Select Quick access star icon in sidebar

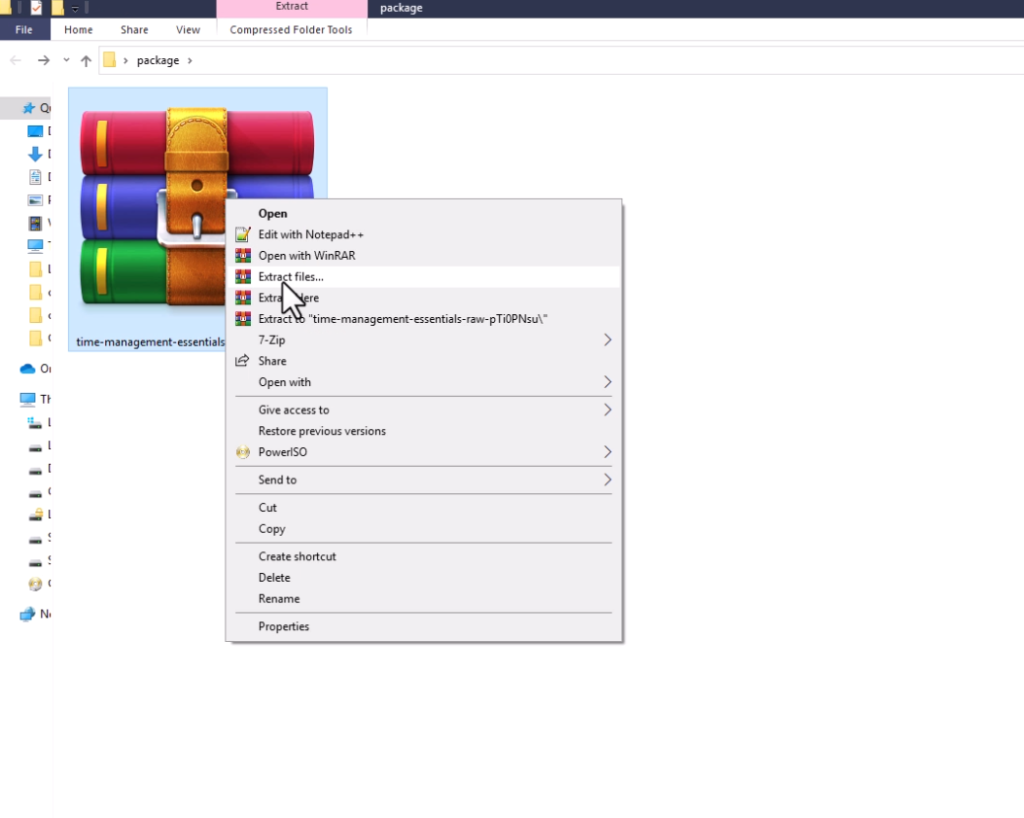point(28,108)
